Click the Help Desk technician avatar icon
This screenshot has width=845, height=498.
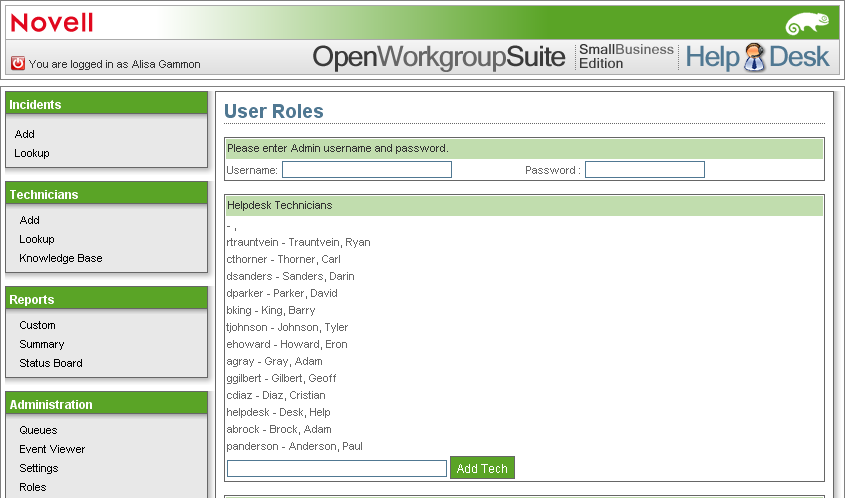tap(754, 57)
